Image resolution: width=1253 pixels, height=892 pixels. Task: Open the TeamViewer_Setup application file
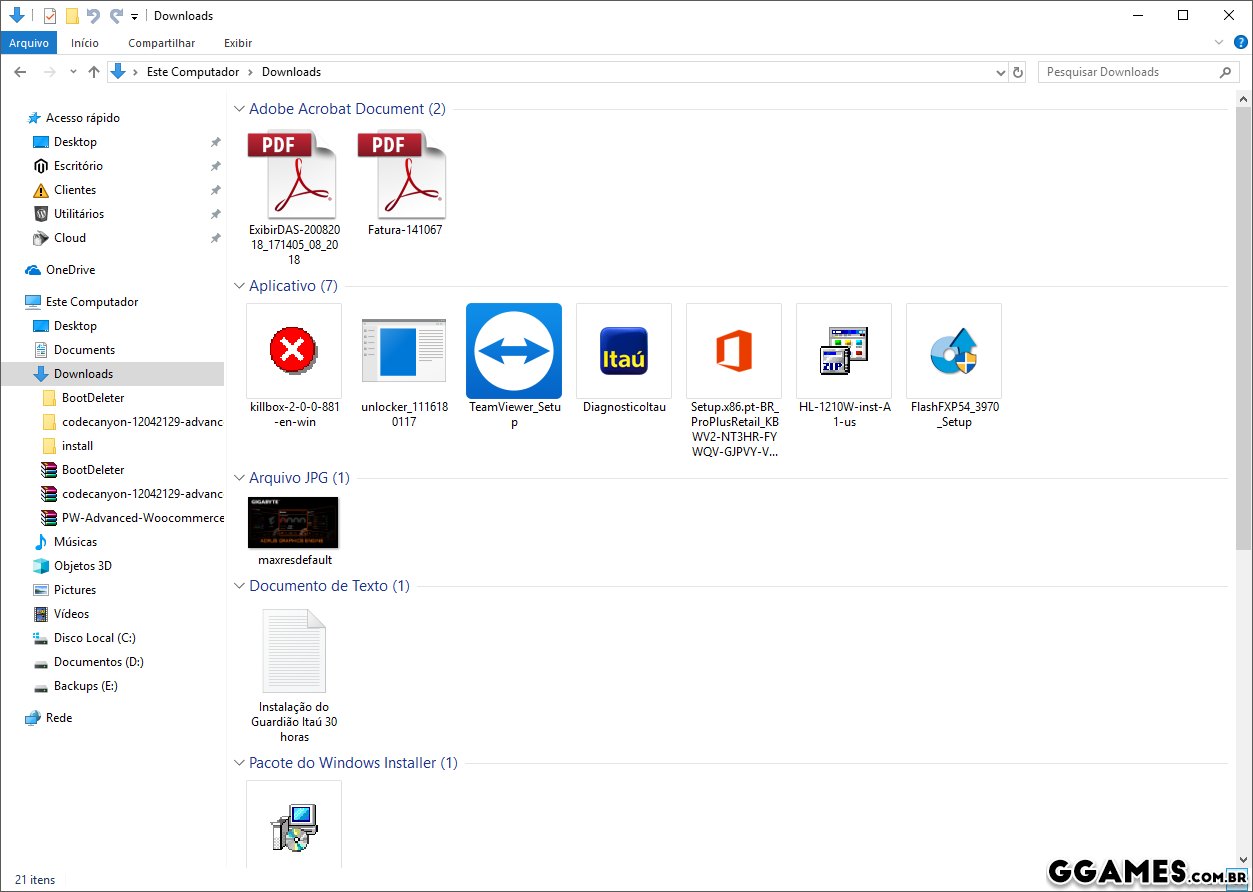(513, 352)
